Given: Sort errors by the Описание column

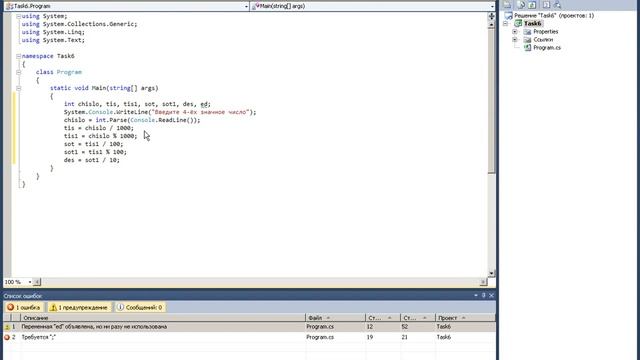Looking at the screenshot, I should coord(162,318).
